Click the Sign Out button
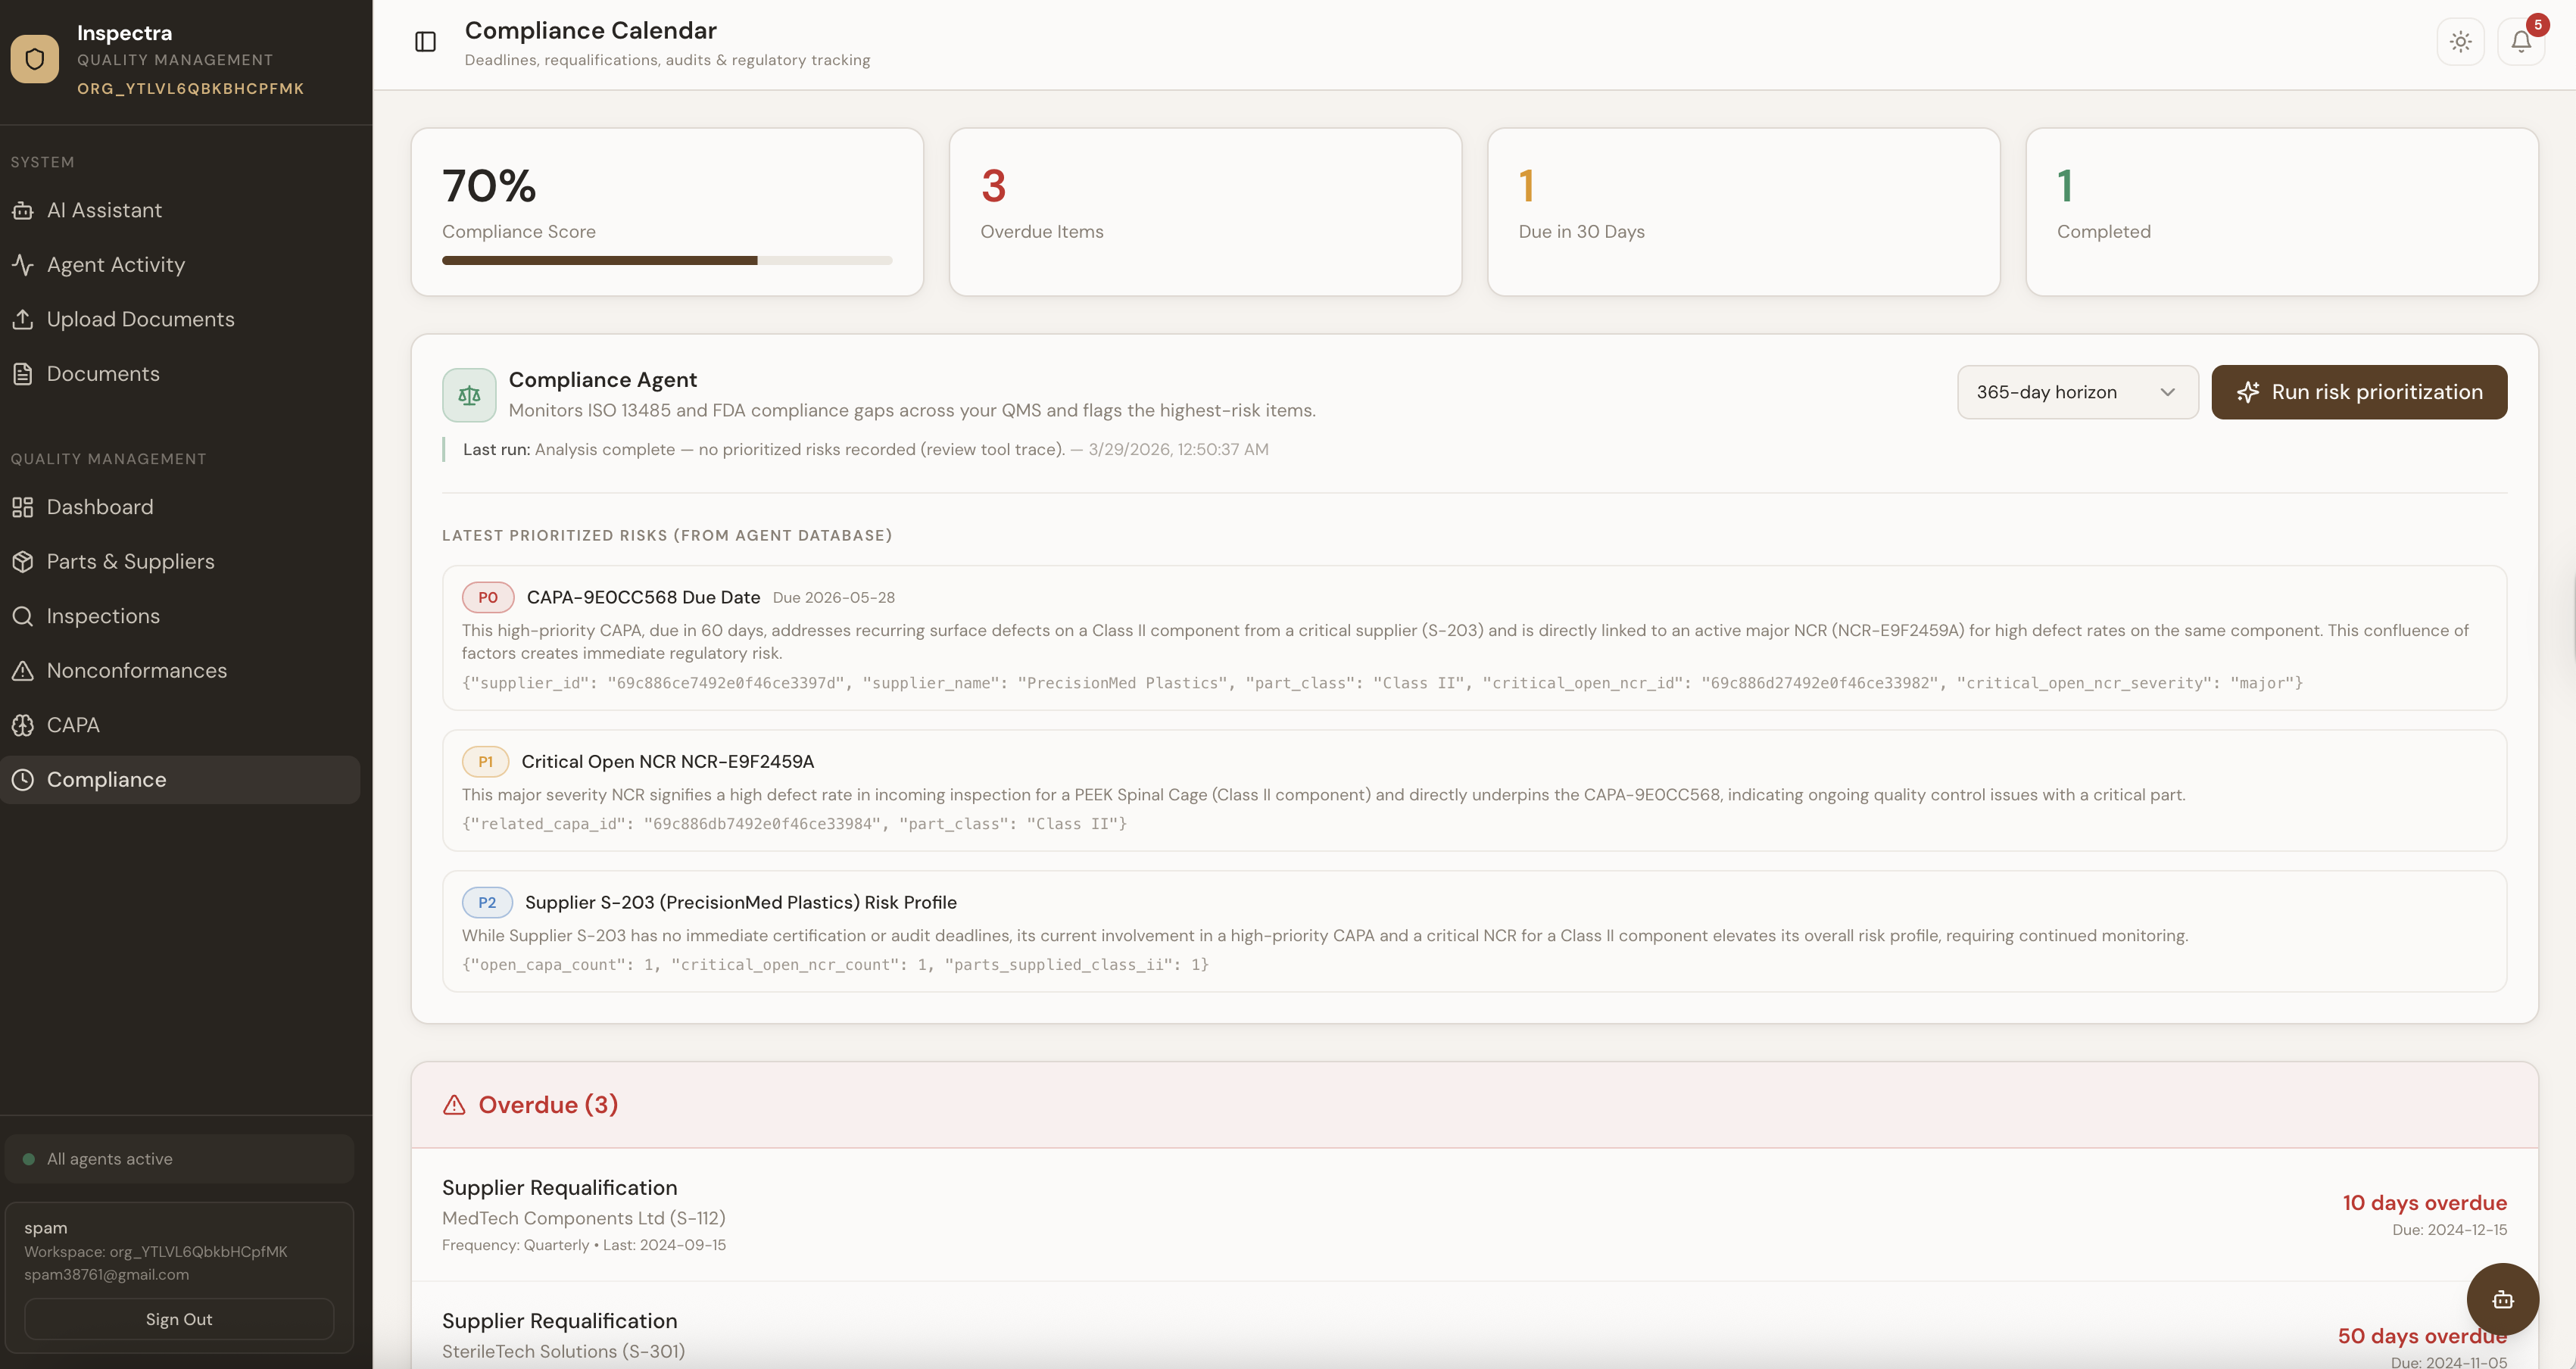This screenshot has width=2576, height=1369. point(179,1319)
